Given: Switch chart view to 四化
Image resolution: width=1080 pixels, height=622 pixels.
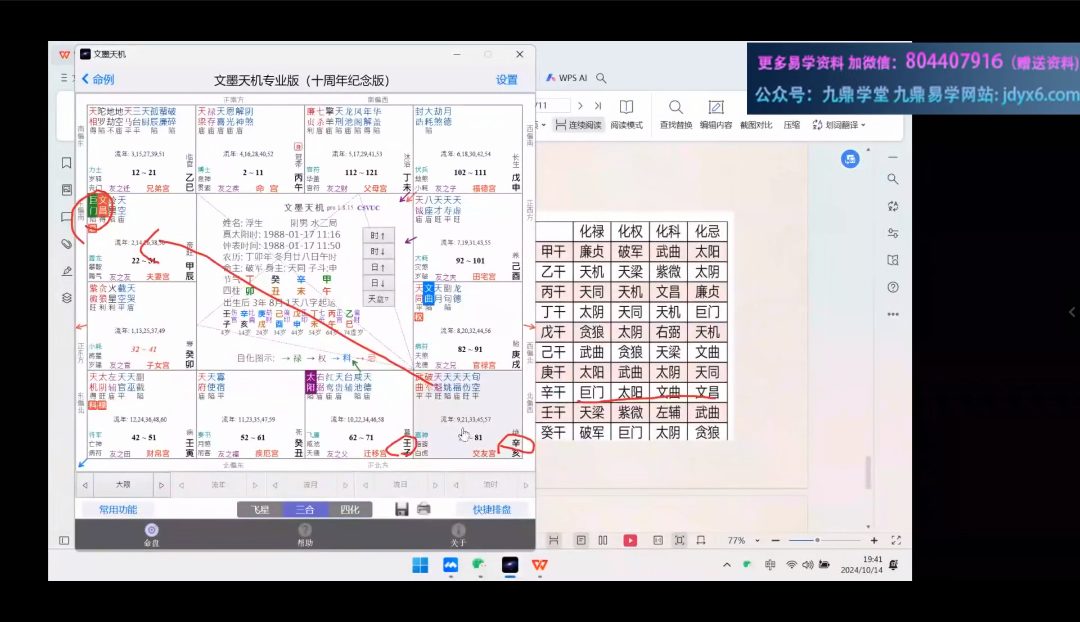Looking at the screenshot, I should click(350, 509).
